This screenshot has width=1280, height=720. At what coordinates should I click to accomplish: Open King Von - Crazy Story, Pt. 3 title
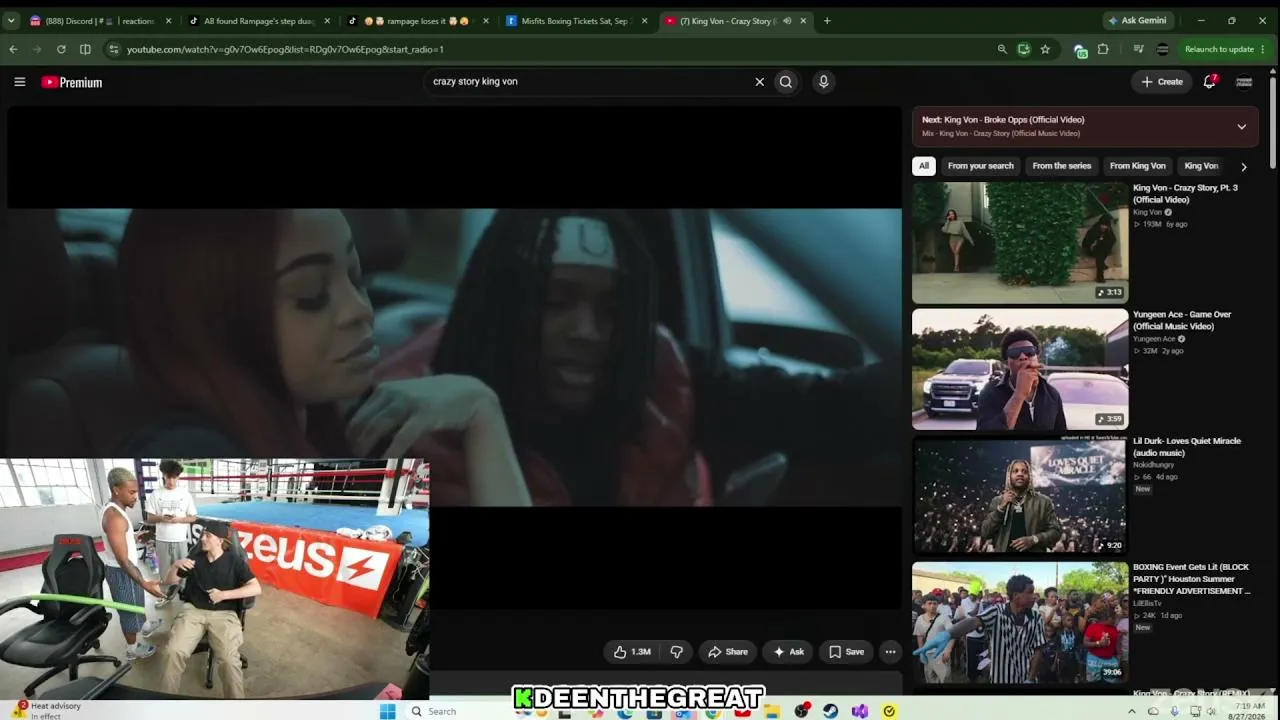tap(1185, 194)
